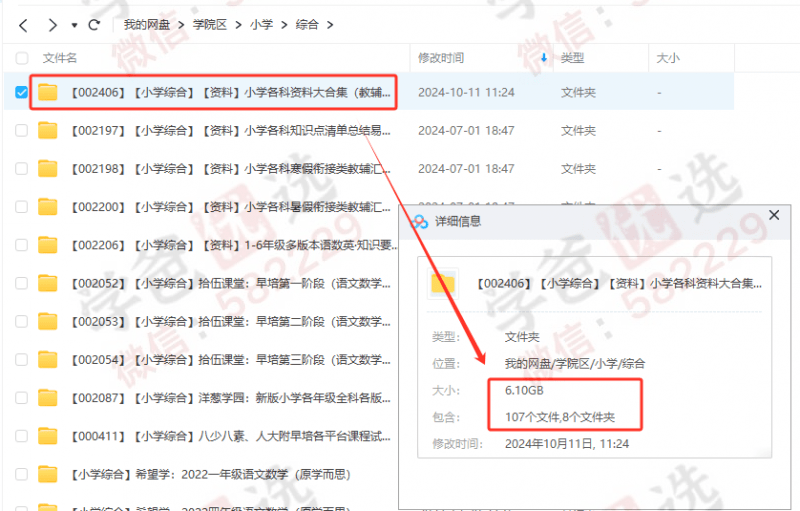Click 2024-07-01 18:47 in 【002197】 row
The height and width of the screenshot is (511, 800).
click(x=466, y=131)
